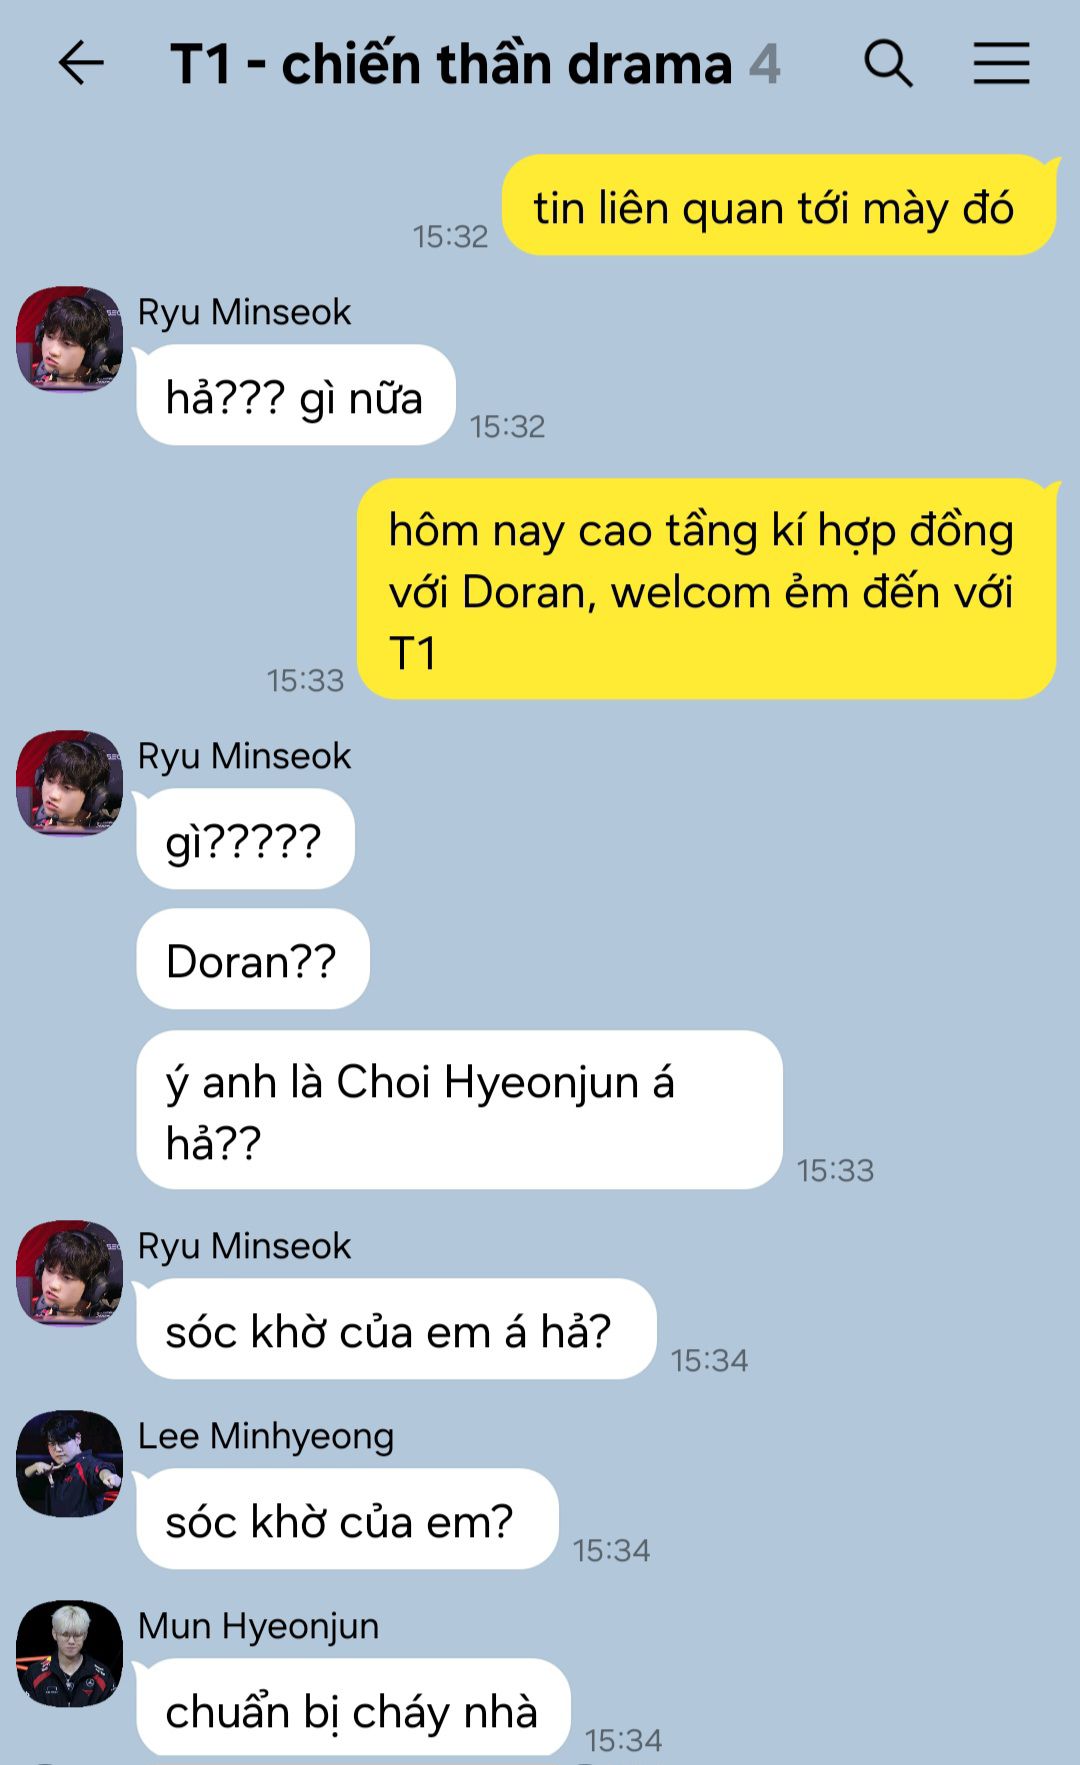
Task: Select the 'hả??? gì nữa' message bubble
Action: click(x=296, y=395)
